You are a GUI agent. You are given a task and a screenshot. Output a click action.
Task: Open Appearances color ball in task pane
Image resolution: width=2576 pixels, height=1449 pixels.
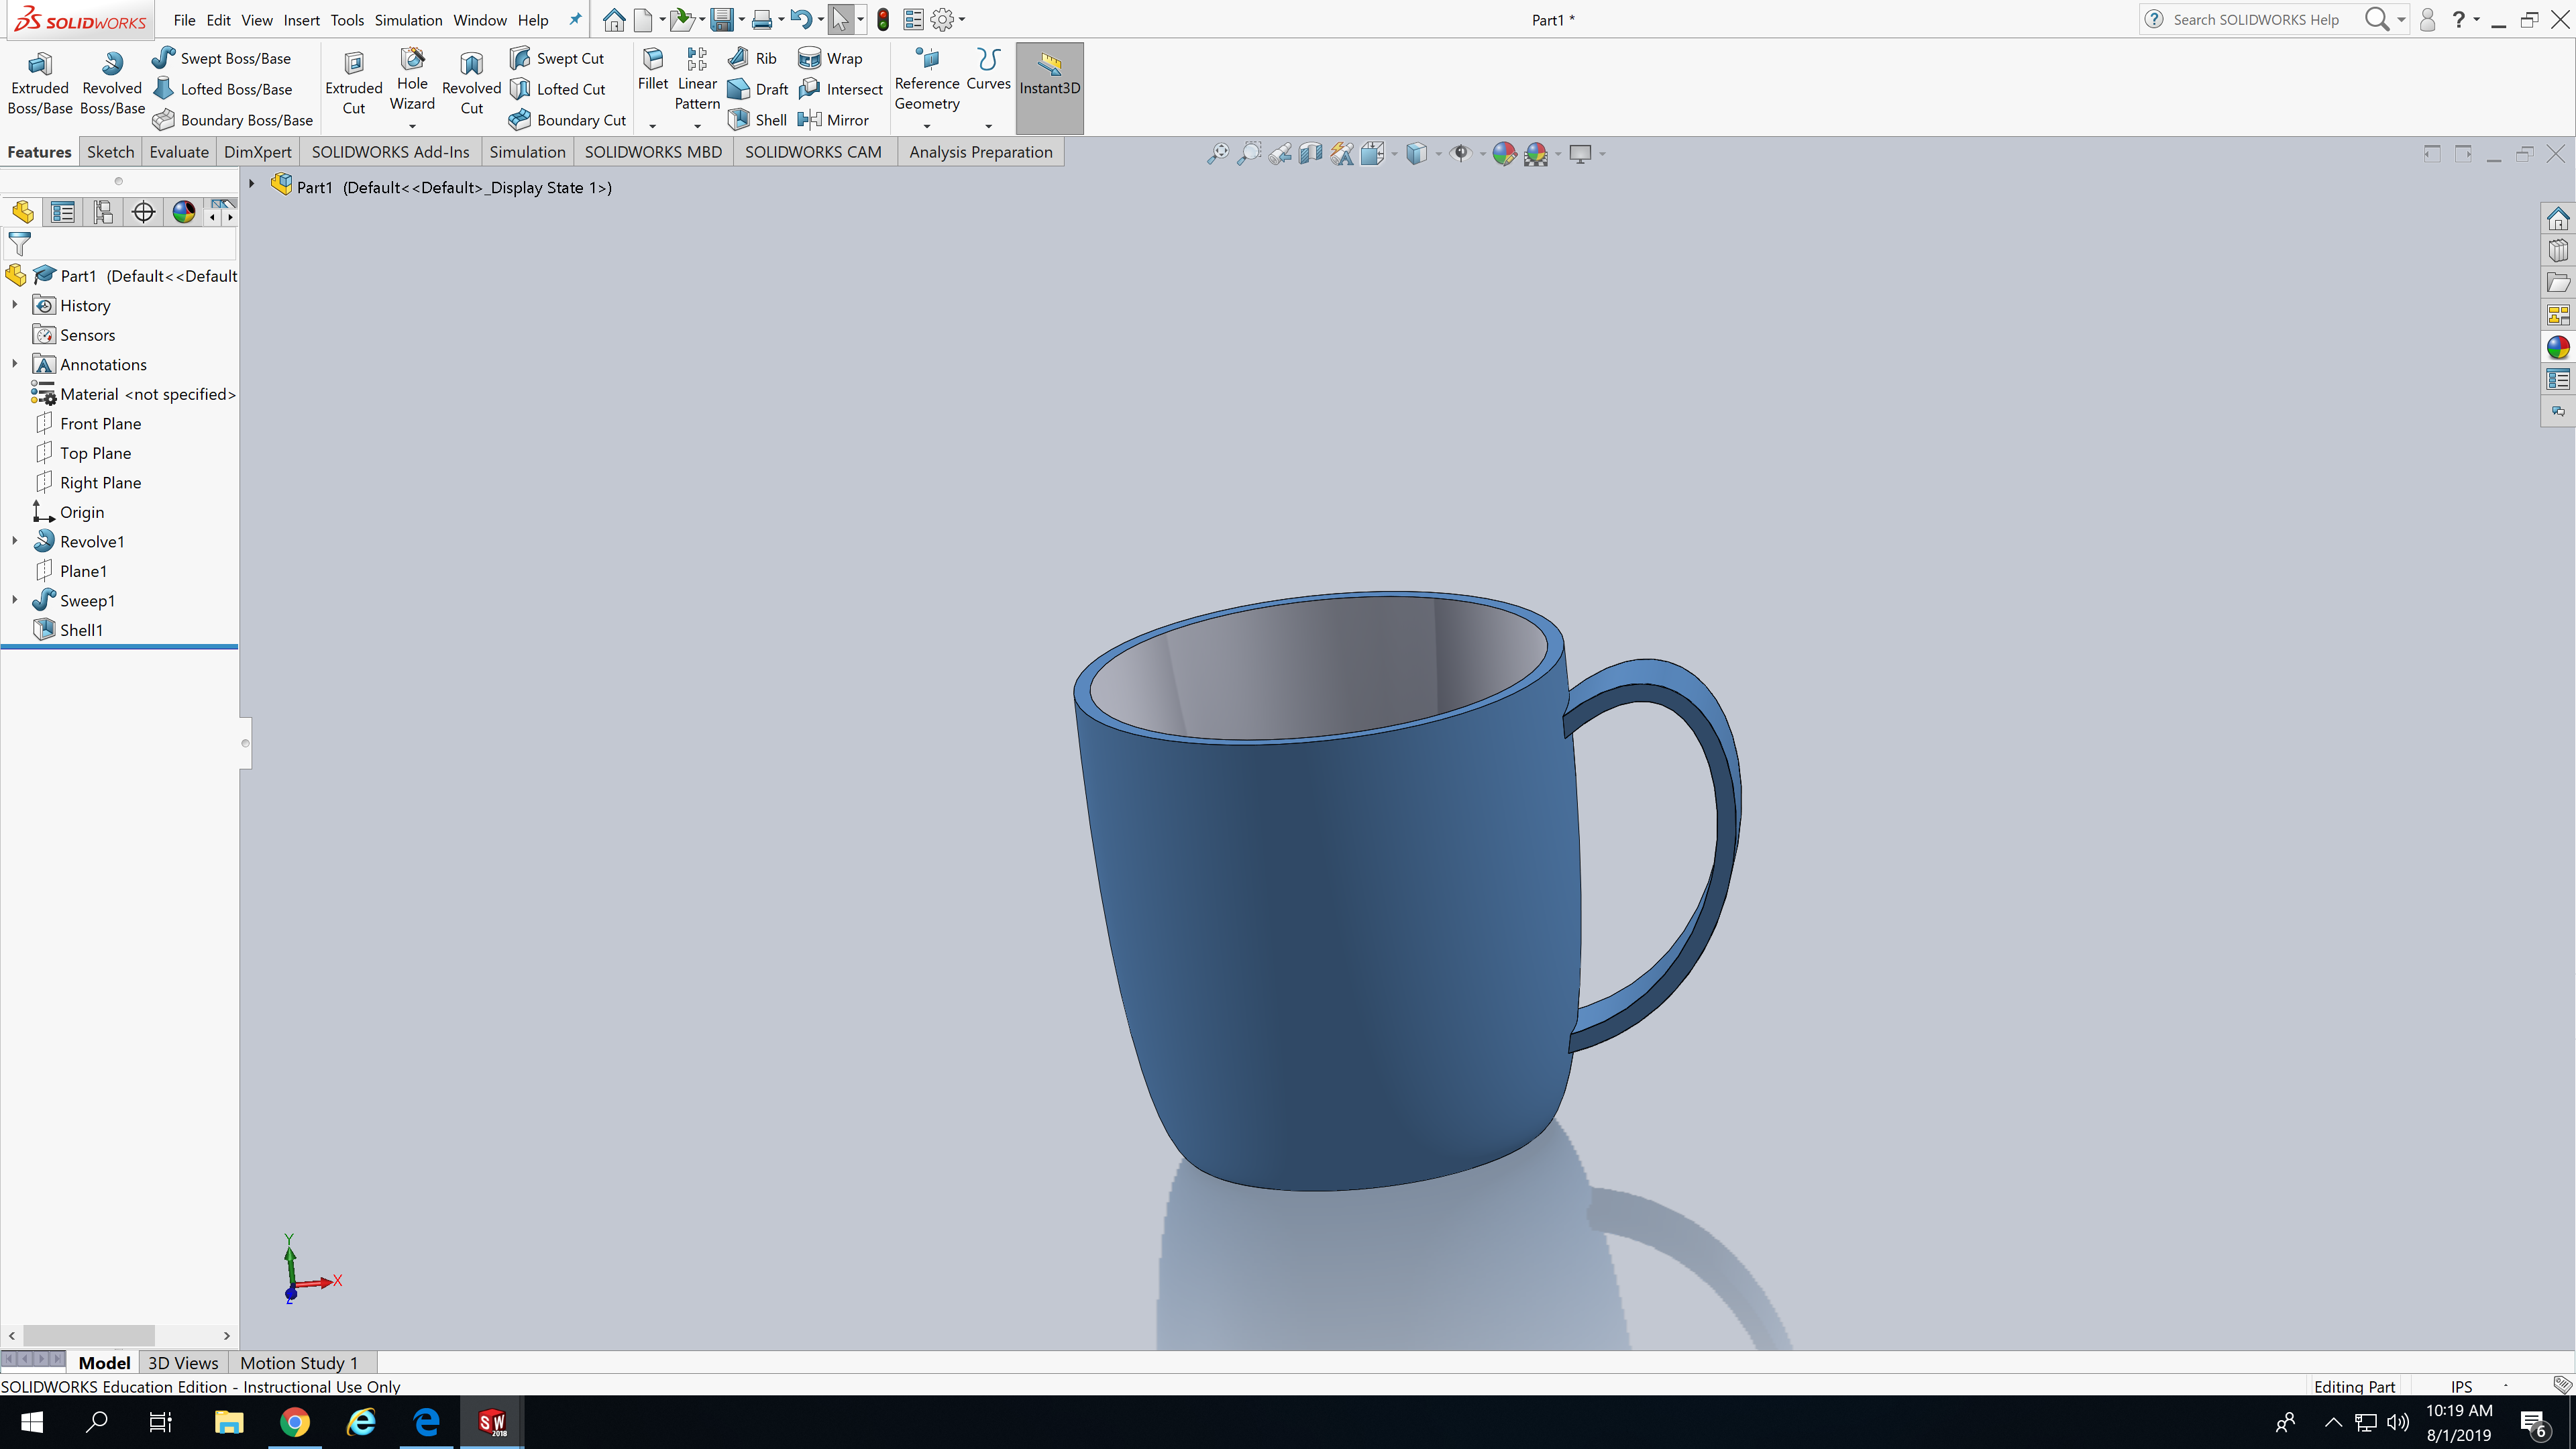2557,347
